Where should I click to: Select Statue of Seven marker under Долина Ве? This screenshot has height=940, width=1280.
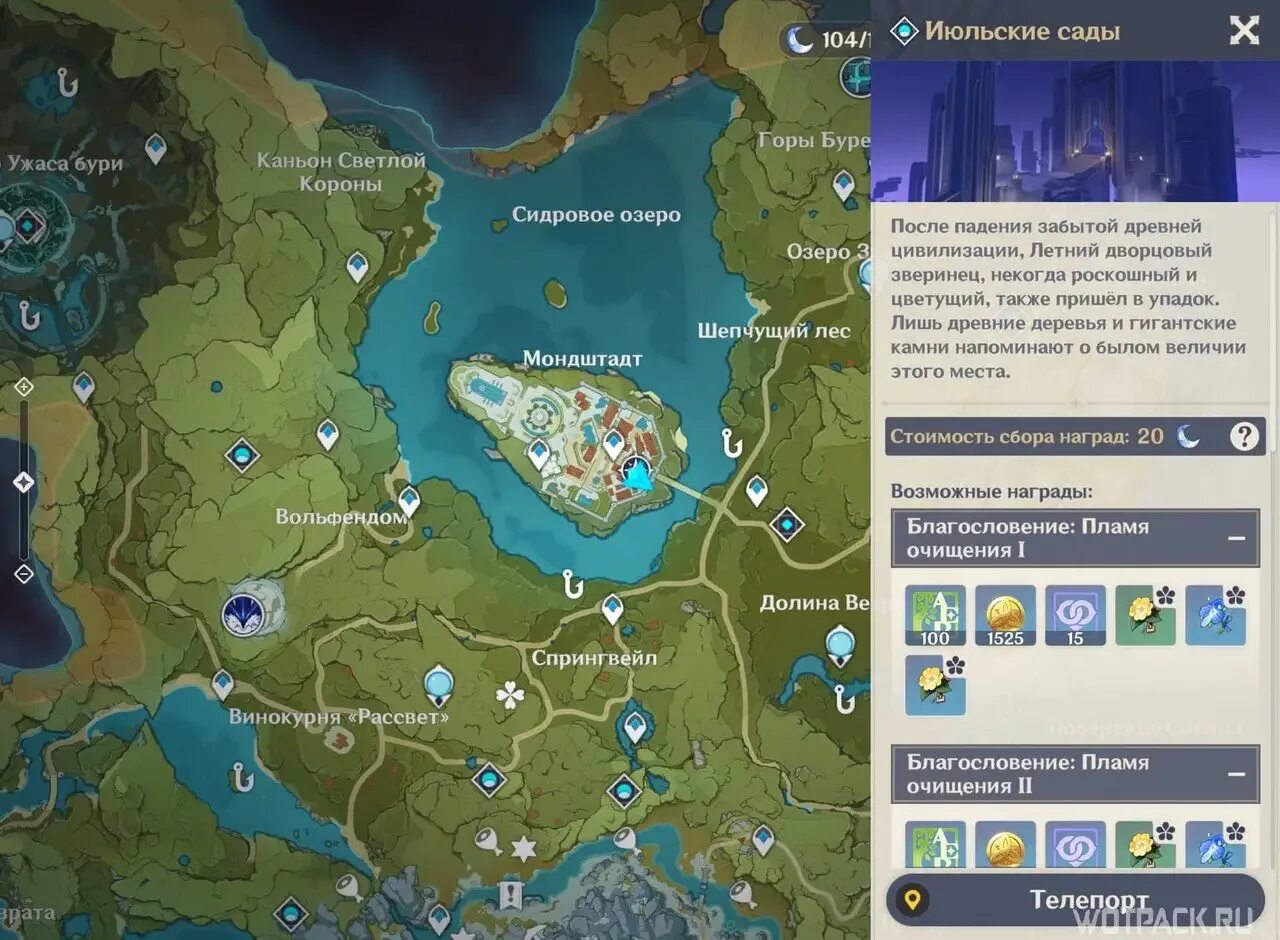pyautogui.click(x=840, y=644)
